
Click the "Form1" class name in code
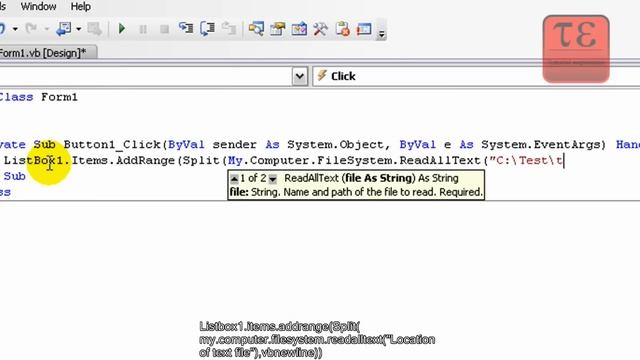(x=59, y=97)
